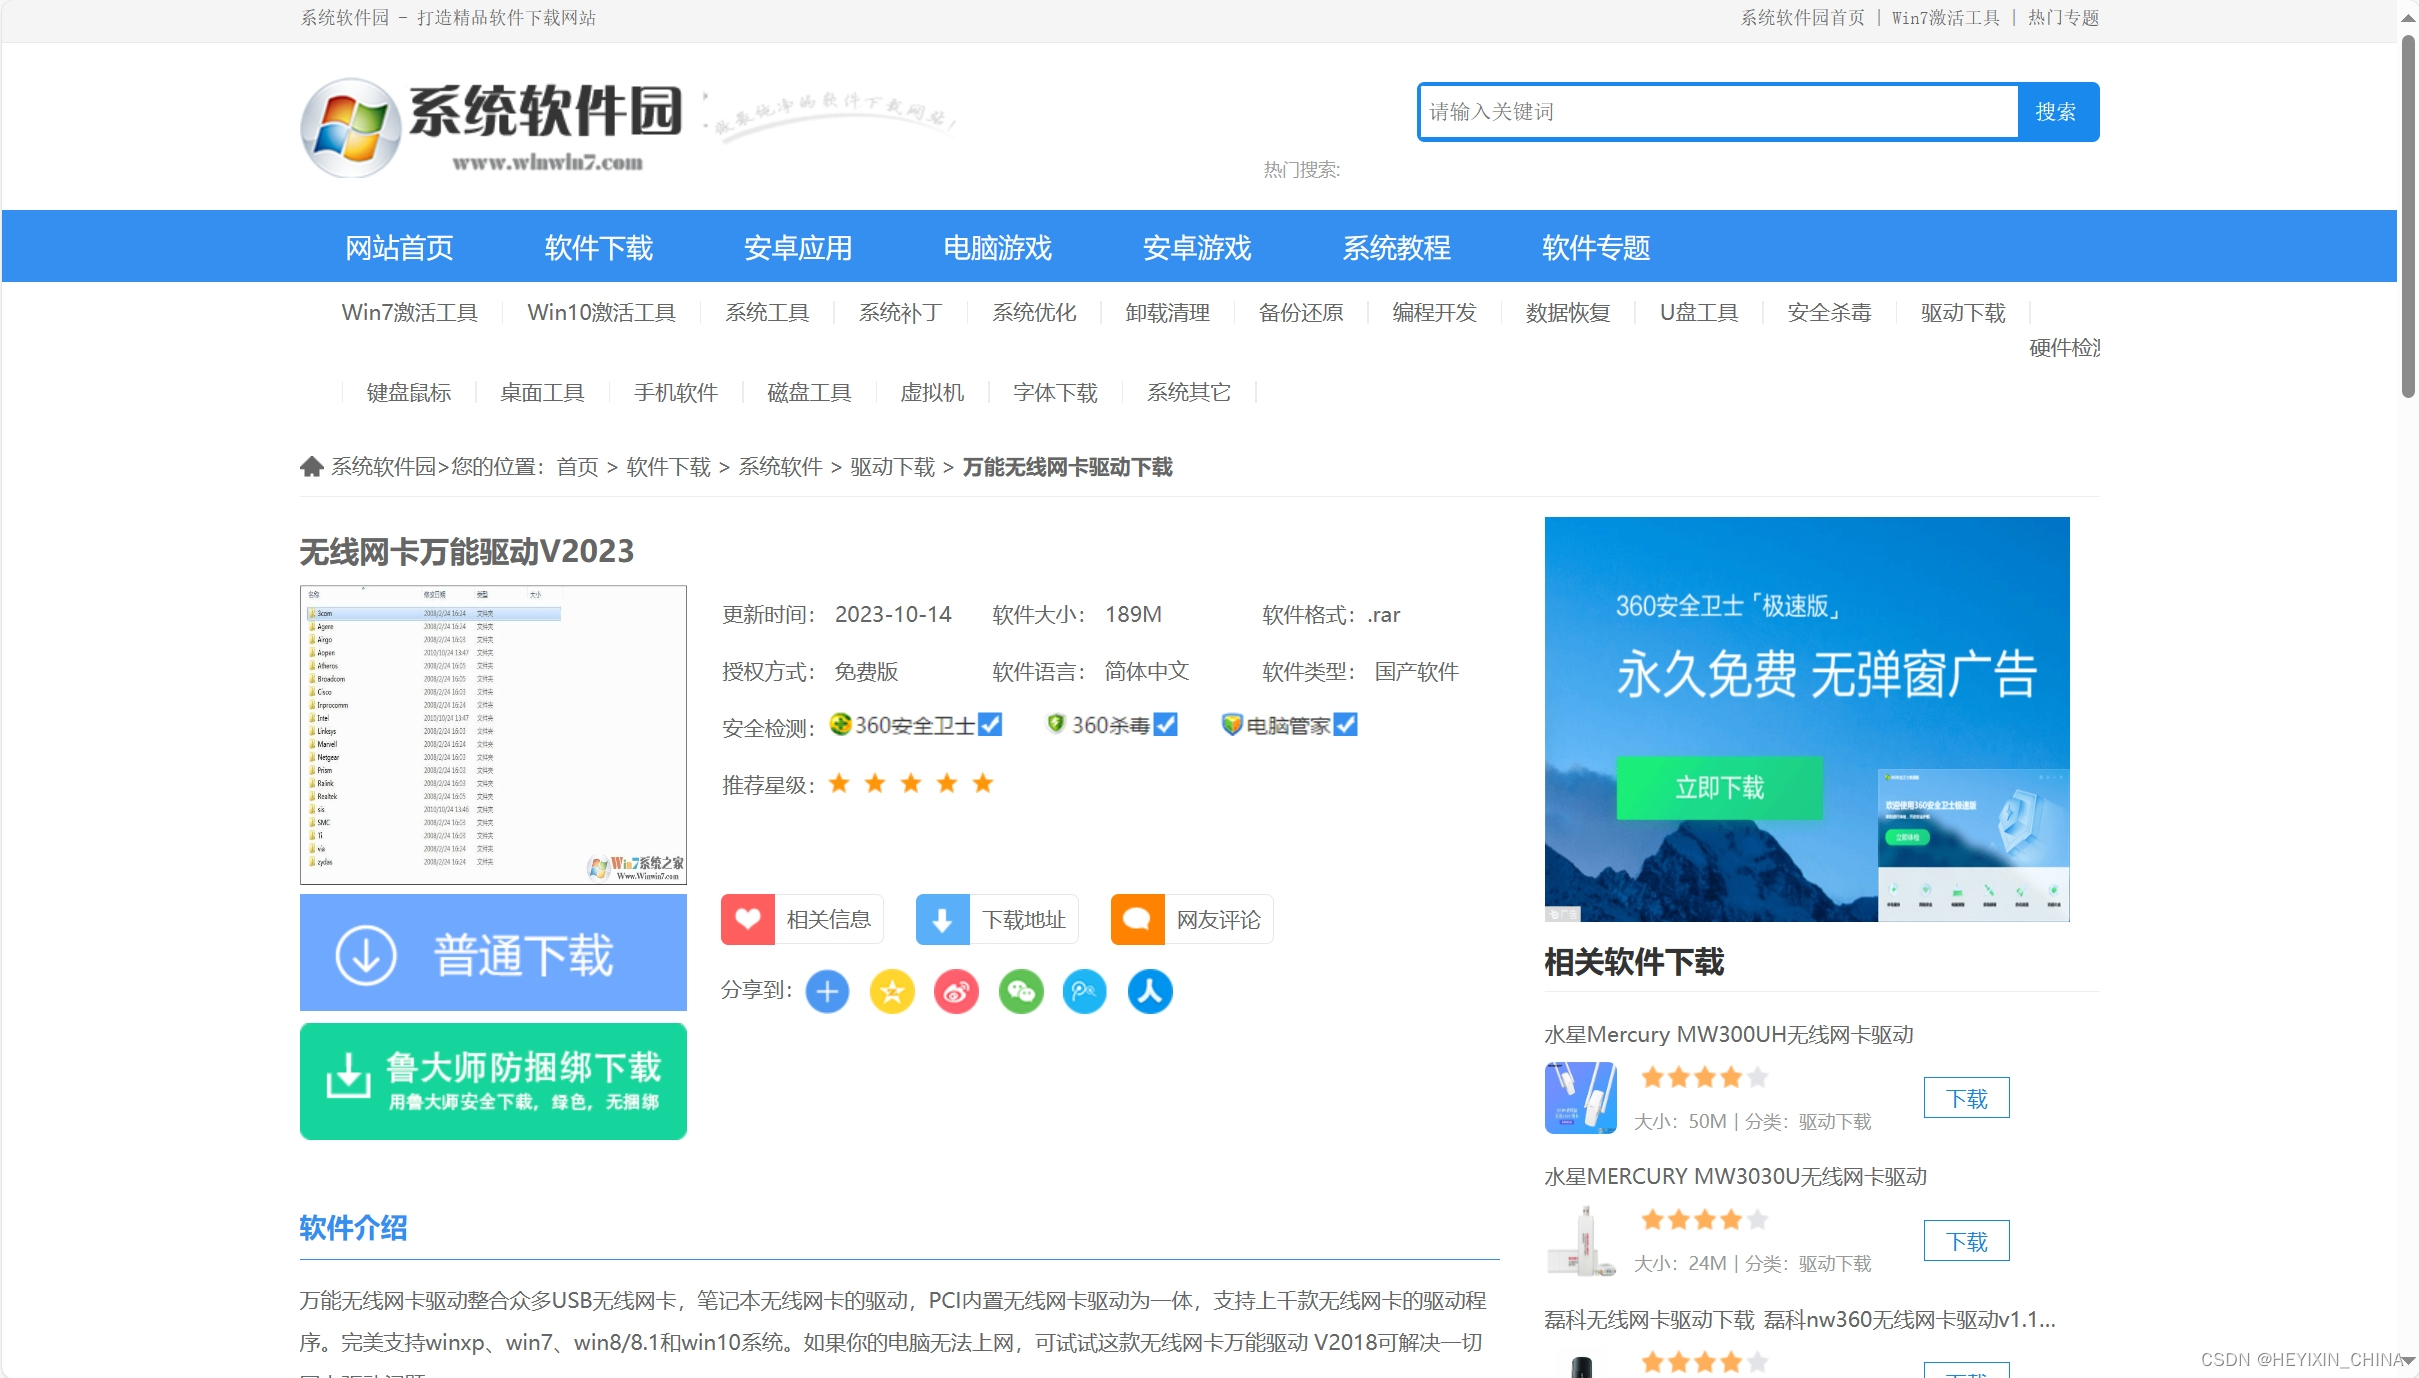Share to Qzone via yellow star icon
Viewport: 2419px width, 1378px height.
point(892,991)
